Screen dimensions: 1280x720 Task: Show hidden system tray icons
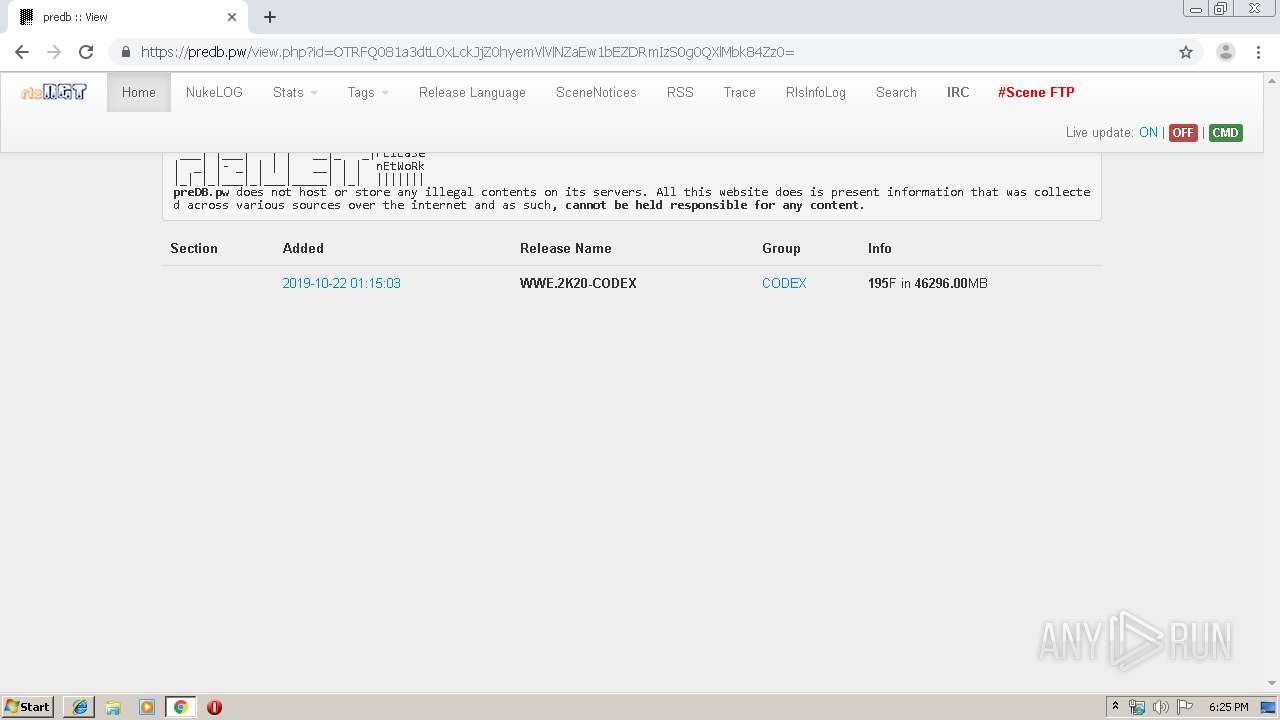point(1115,707)
